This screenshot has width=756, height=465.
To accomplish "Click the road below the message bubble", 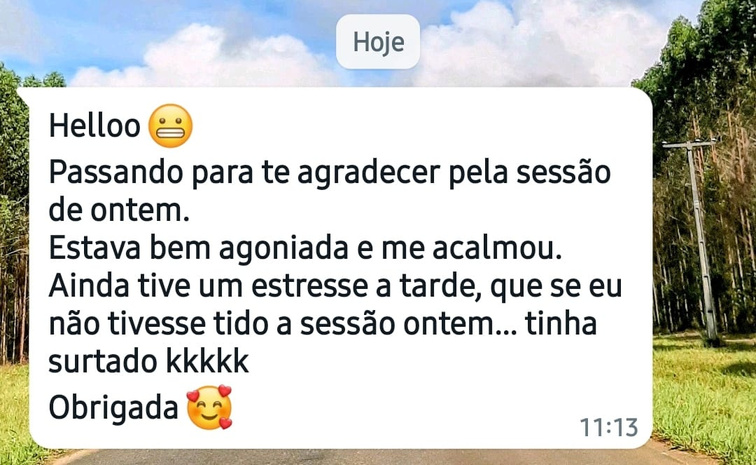I will (x=366, y=457).
